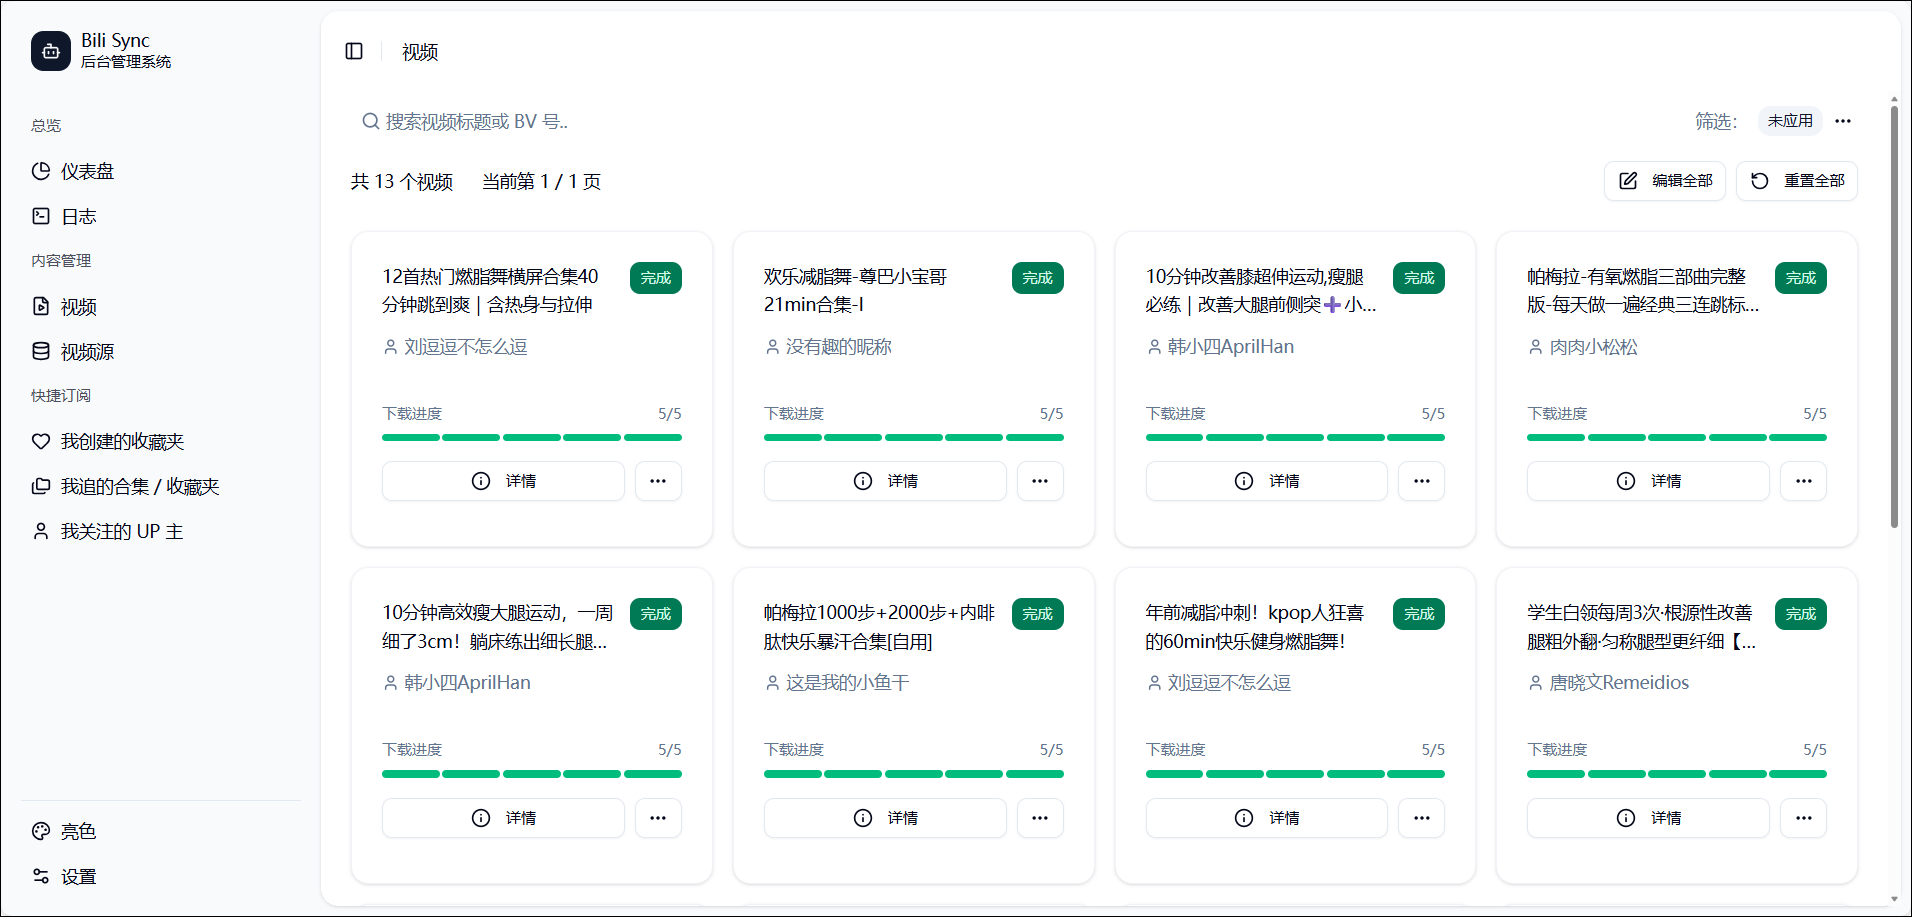Click download progress bar of 10分钟改善膝超伸运动
The width and height of the screenshot is (1912, 917).
coord(1295,437)
